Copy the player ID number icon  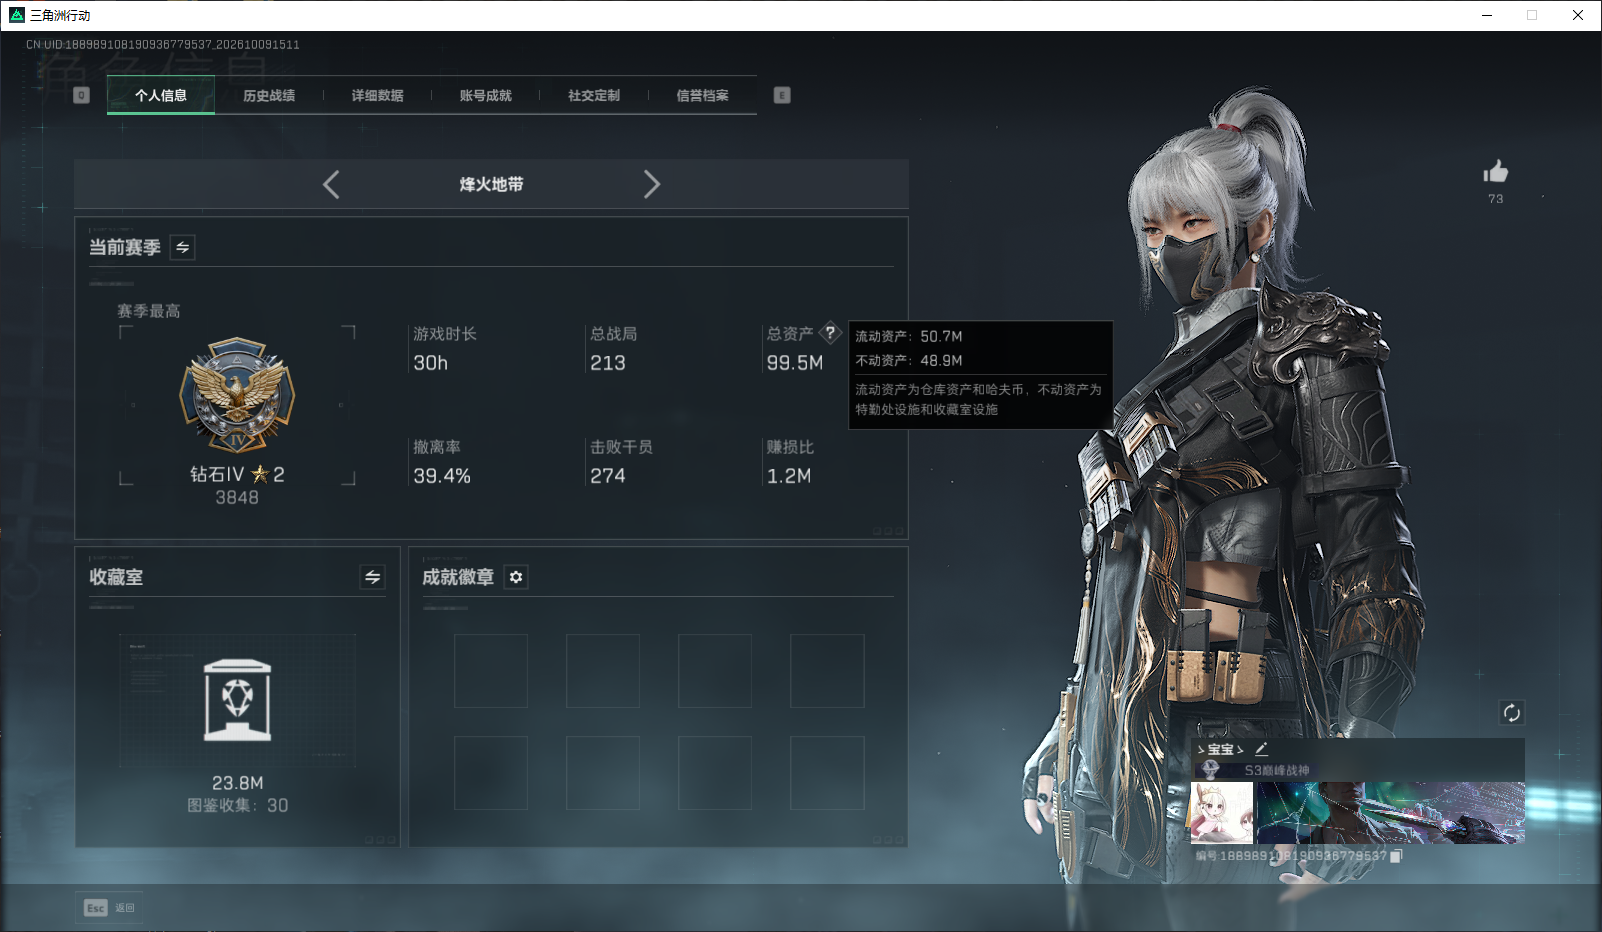[x=1397, y=856]
